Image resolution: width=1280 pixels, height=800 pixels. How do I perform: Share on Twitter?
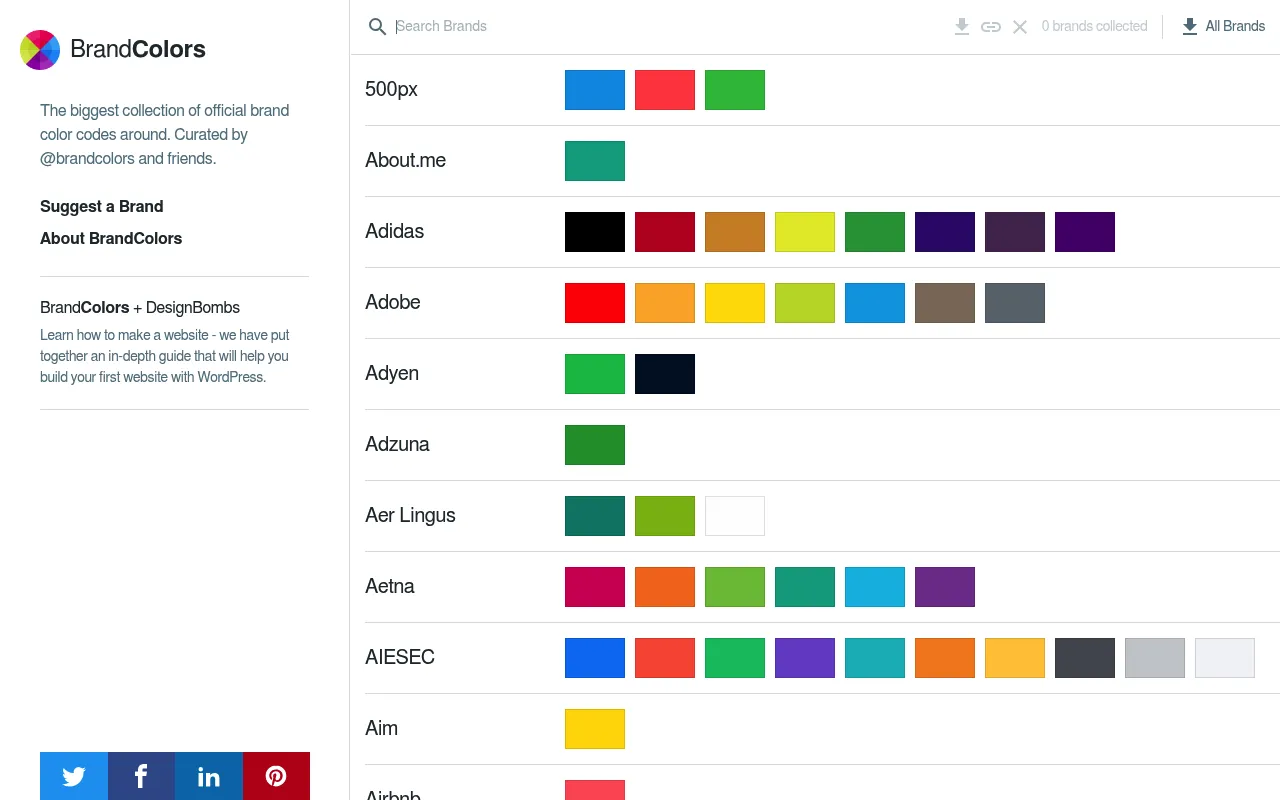coord(74,776)
